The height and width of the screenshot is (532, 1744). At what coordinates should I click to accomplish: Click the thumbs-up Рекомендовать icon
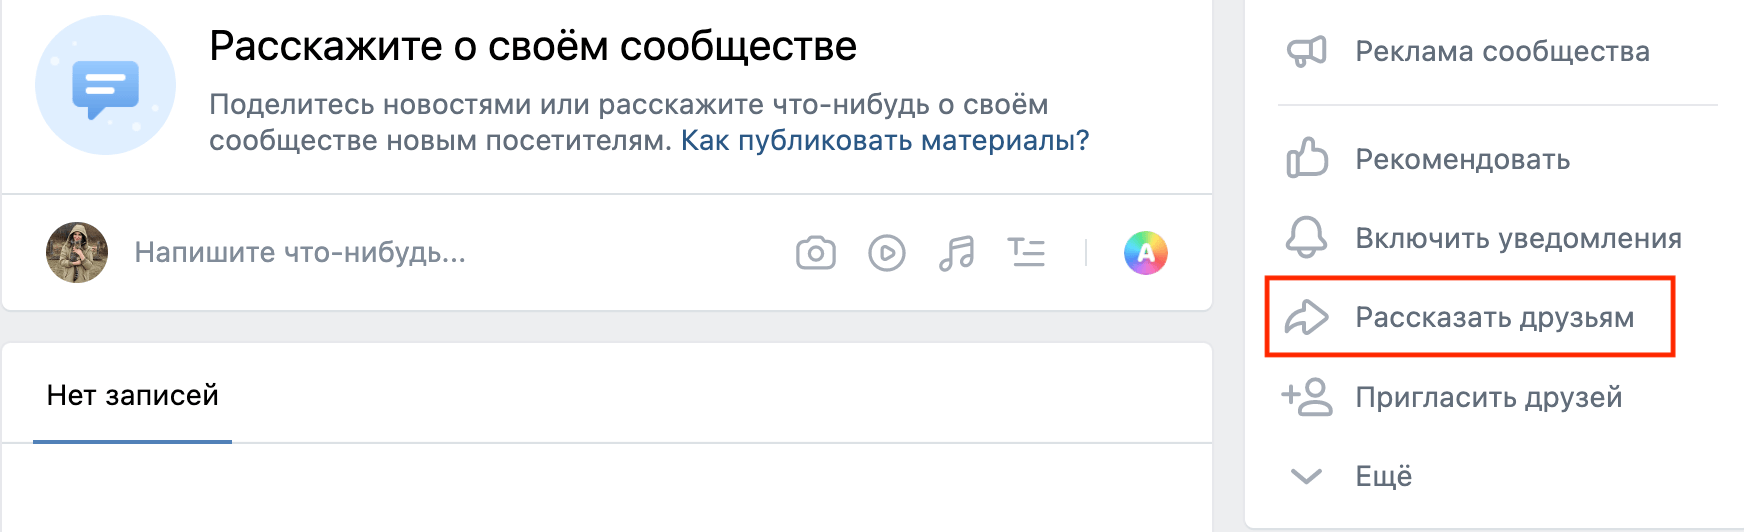1306,159
